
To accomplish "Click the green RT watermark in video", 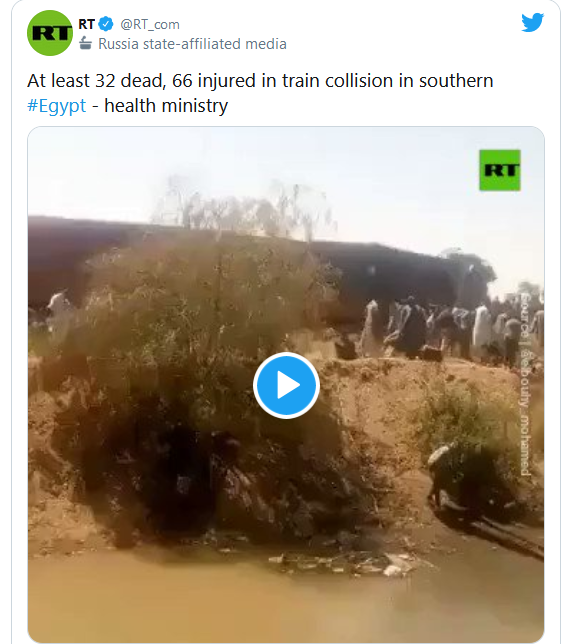I will click(500, 170).
